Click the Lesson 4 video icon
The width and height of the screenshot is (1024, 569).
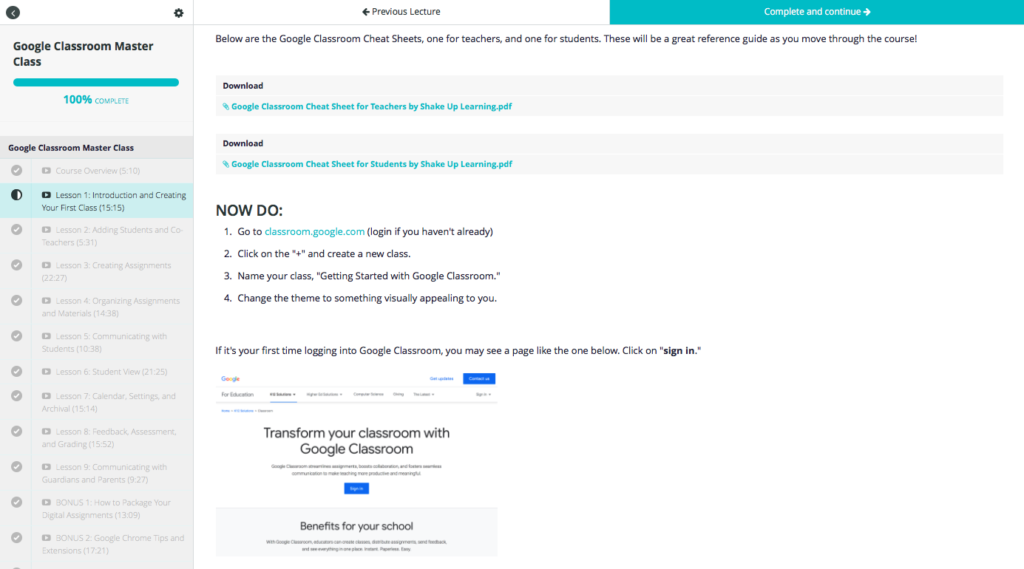[46, 301]
